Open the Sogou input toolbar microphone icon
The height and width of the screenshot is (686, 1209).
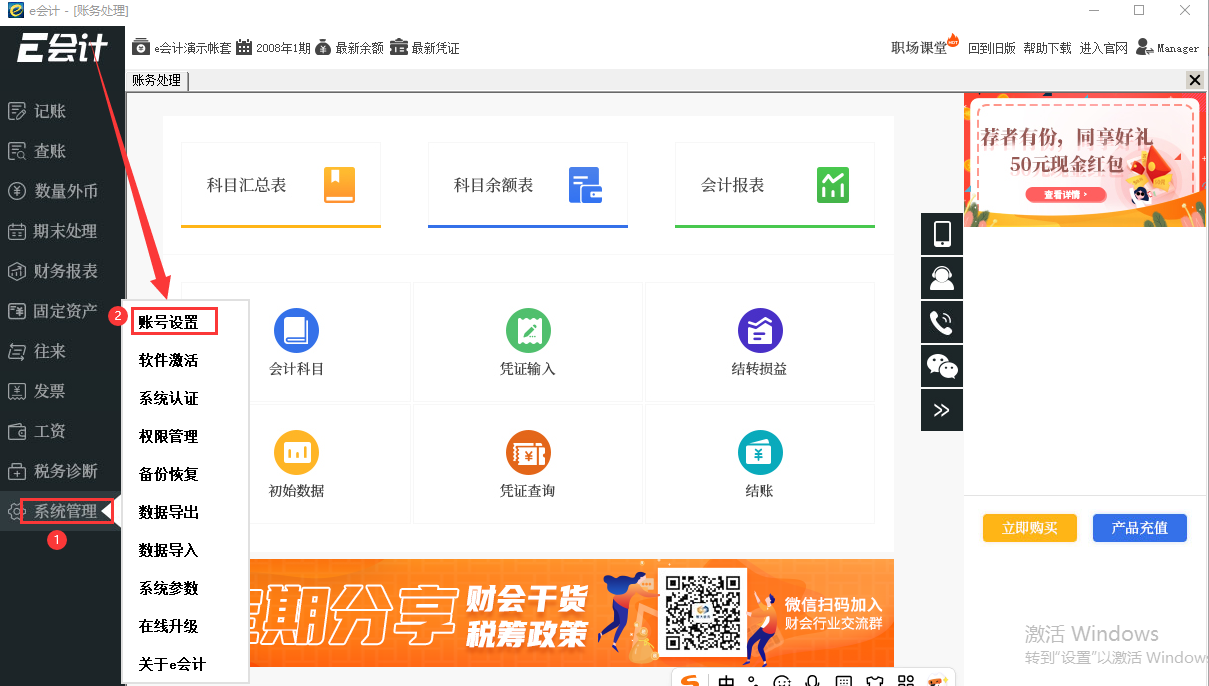[812, 680]
